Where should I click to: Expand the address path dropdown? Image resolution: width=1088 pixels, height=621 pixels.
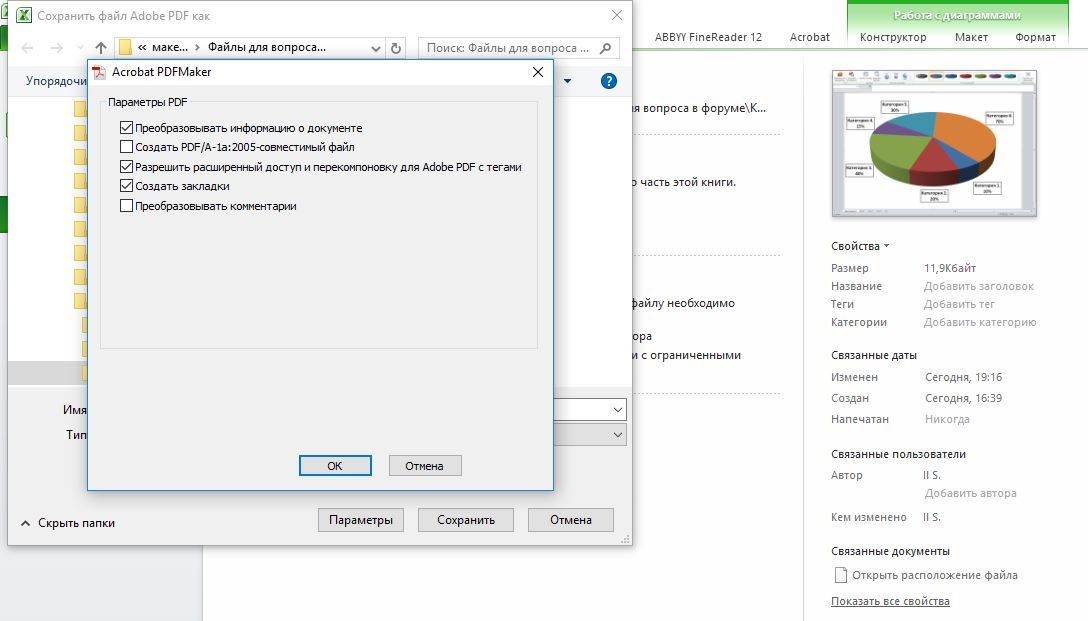click(375, 48)
